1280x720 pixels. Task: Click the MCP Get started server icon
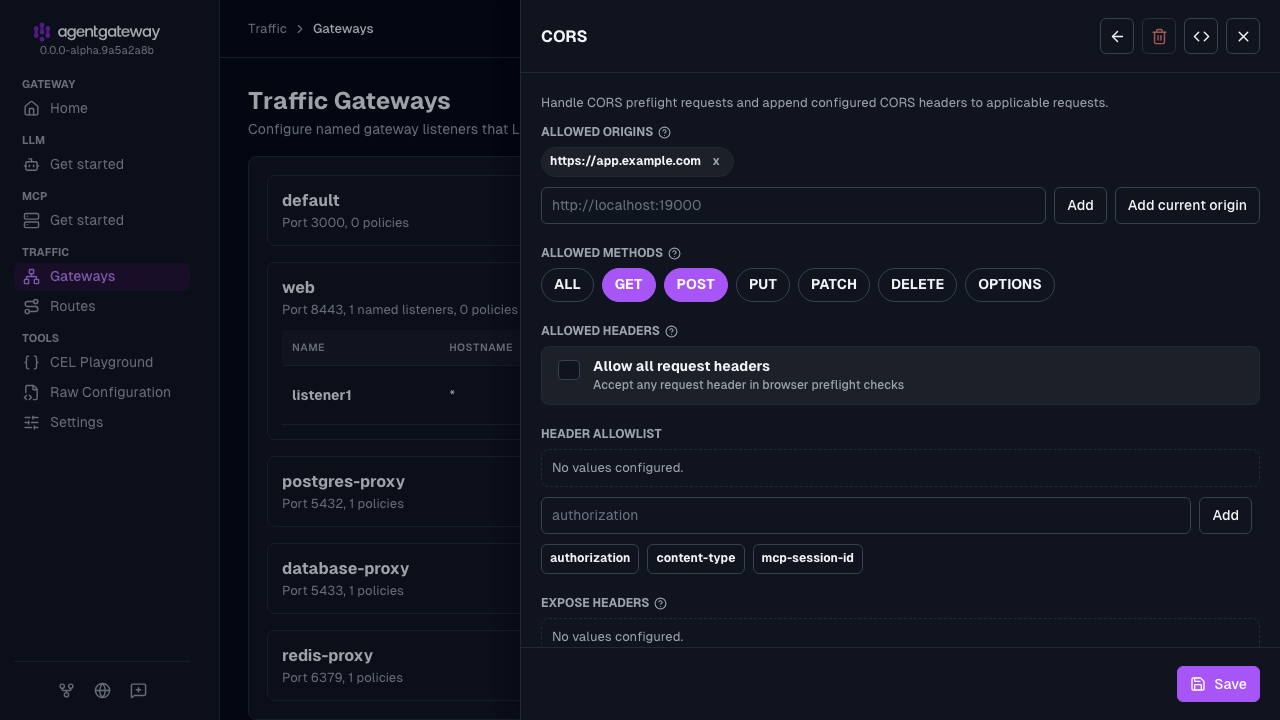pyautogui.click(x=32, y=220)
